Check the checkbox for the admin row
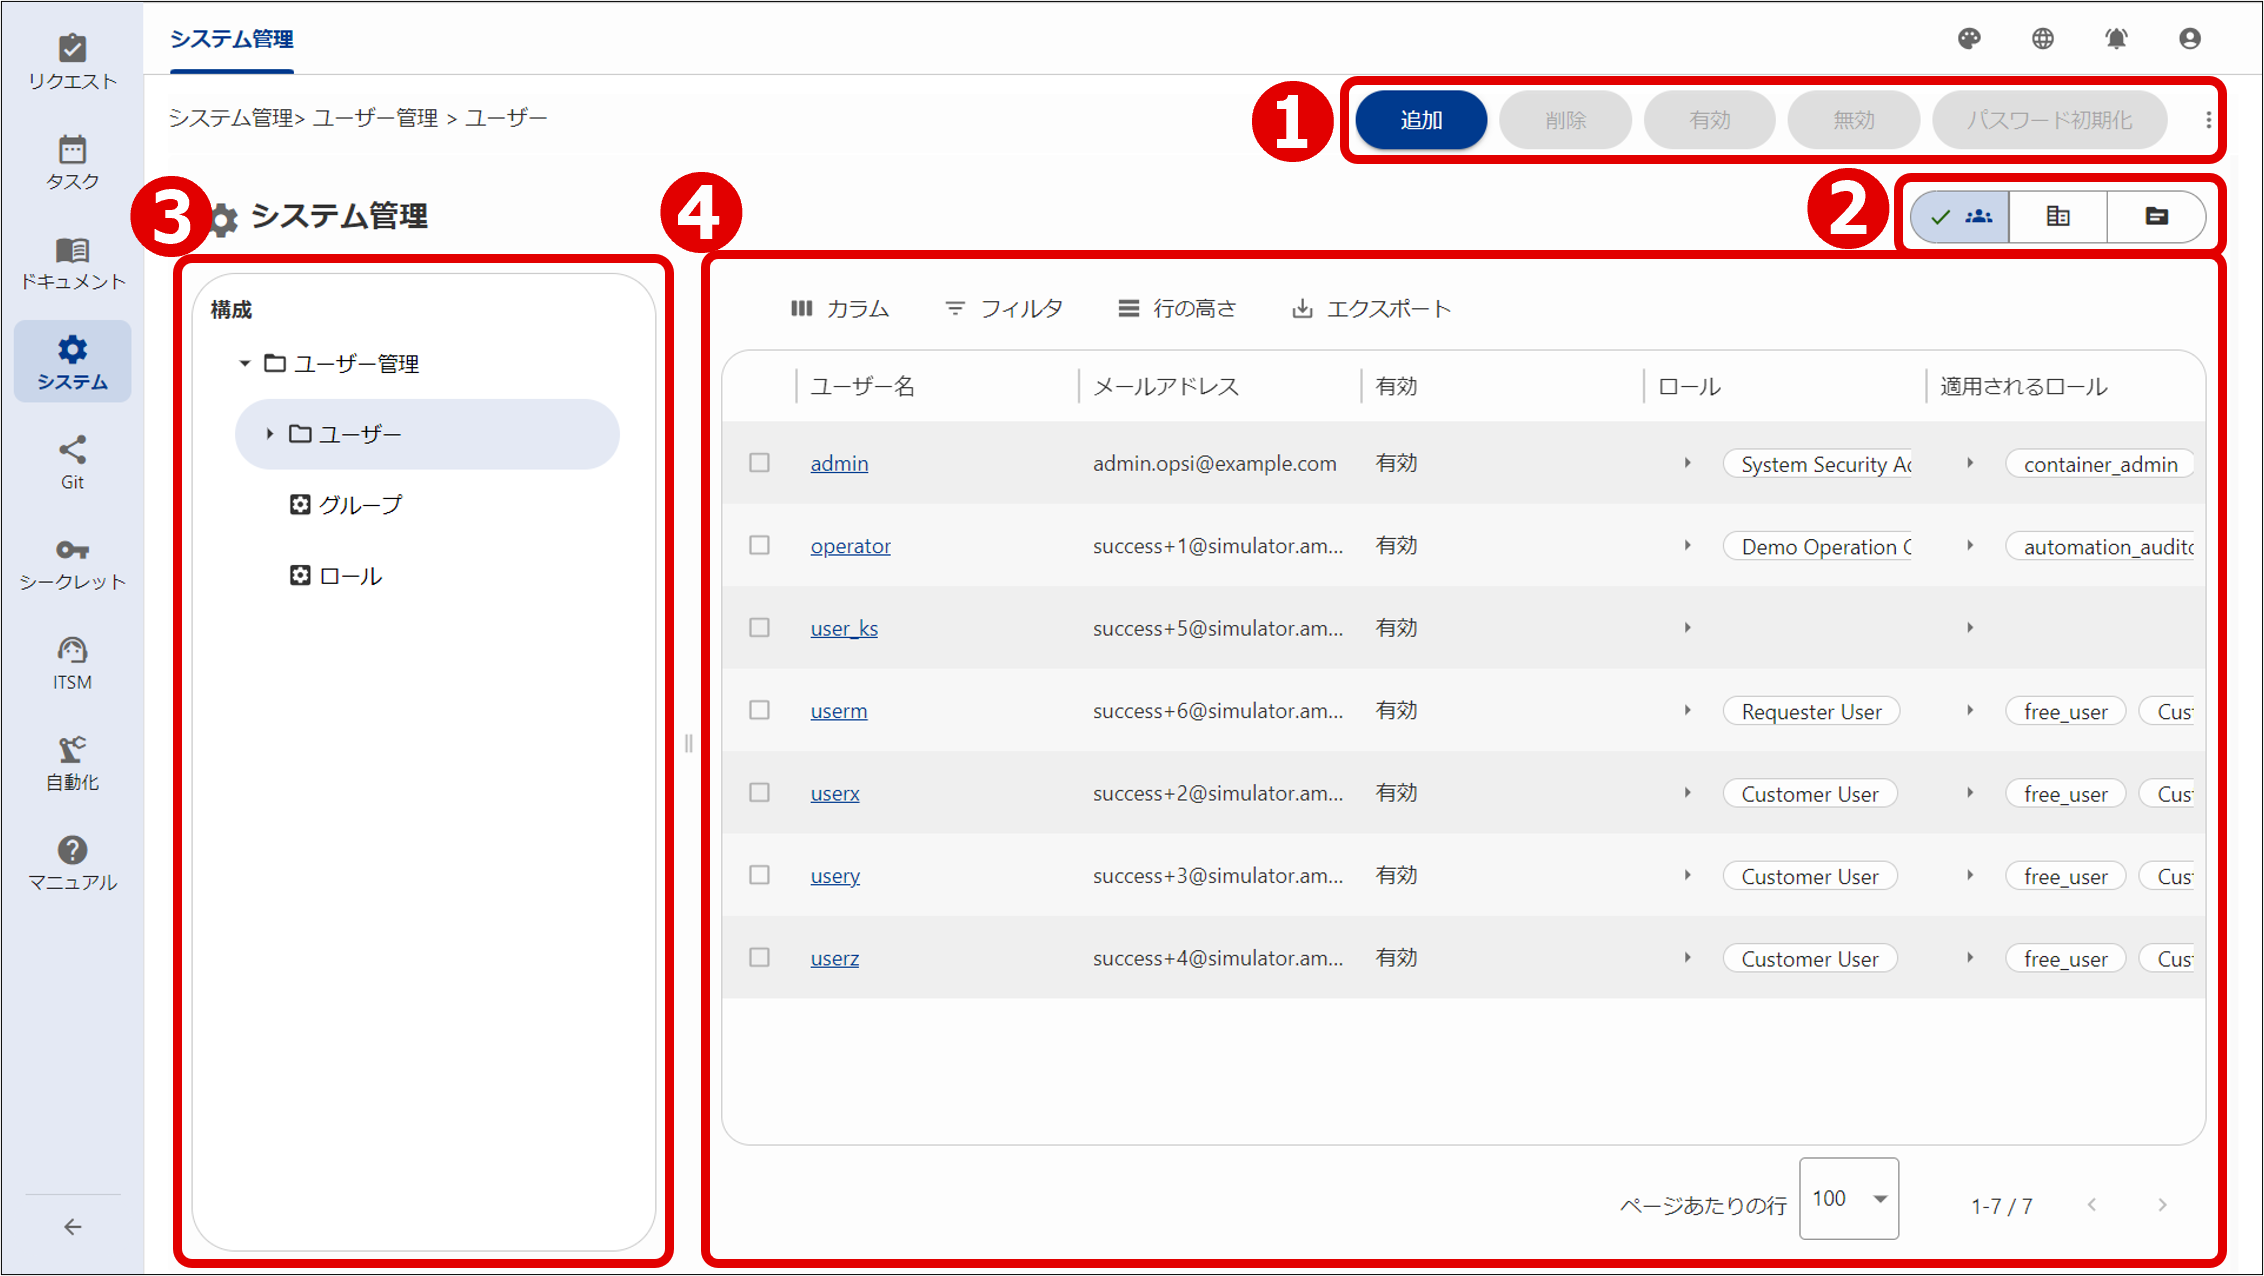This screenshot has width=2264, height=1276. [758, 462]
